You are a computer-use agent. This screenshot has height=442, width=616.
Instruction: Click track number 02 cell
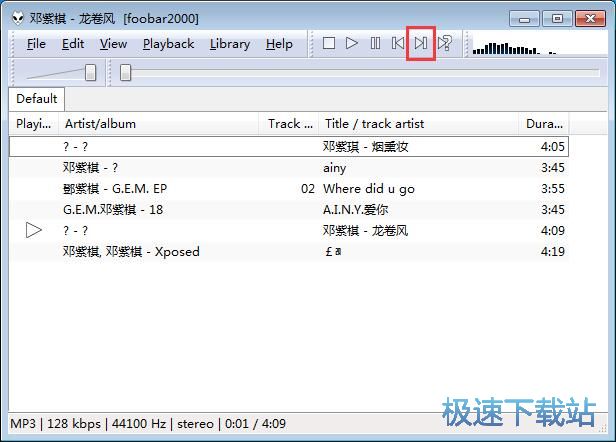pyautogui.click(x=308, y=189)
